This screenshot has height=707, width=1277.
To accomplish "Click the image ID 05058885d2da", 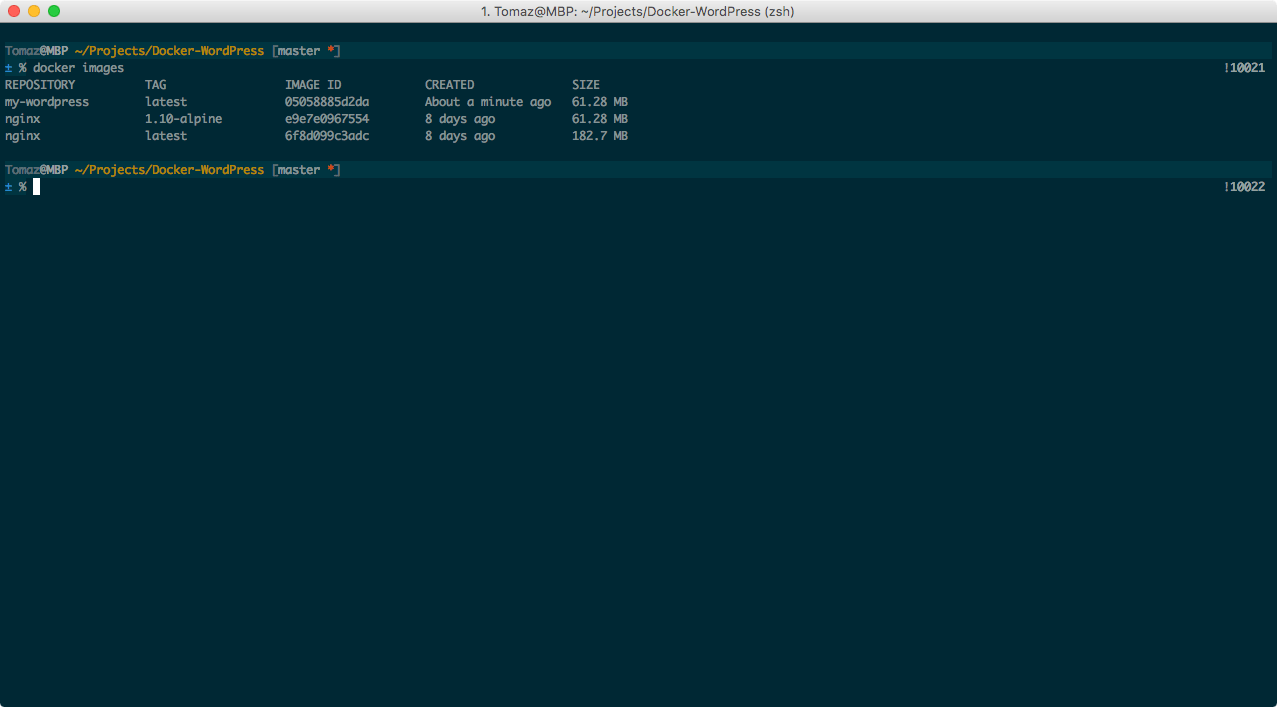I will click(x=327, y=102).
